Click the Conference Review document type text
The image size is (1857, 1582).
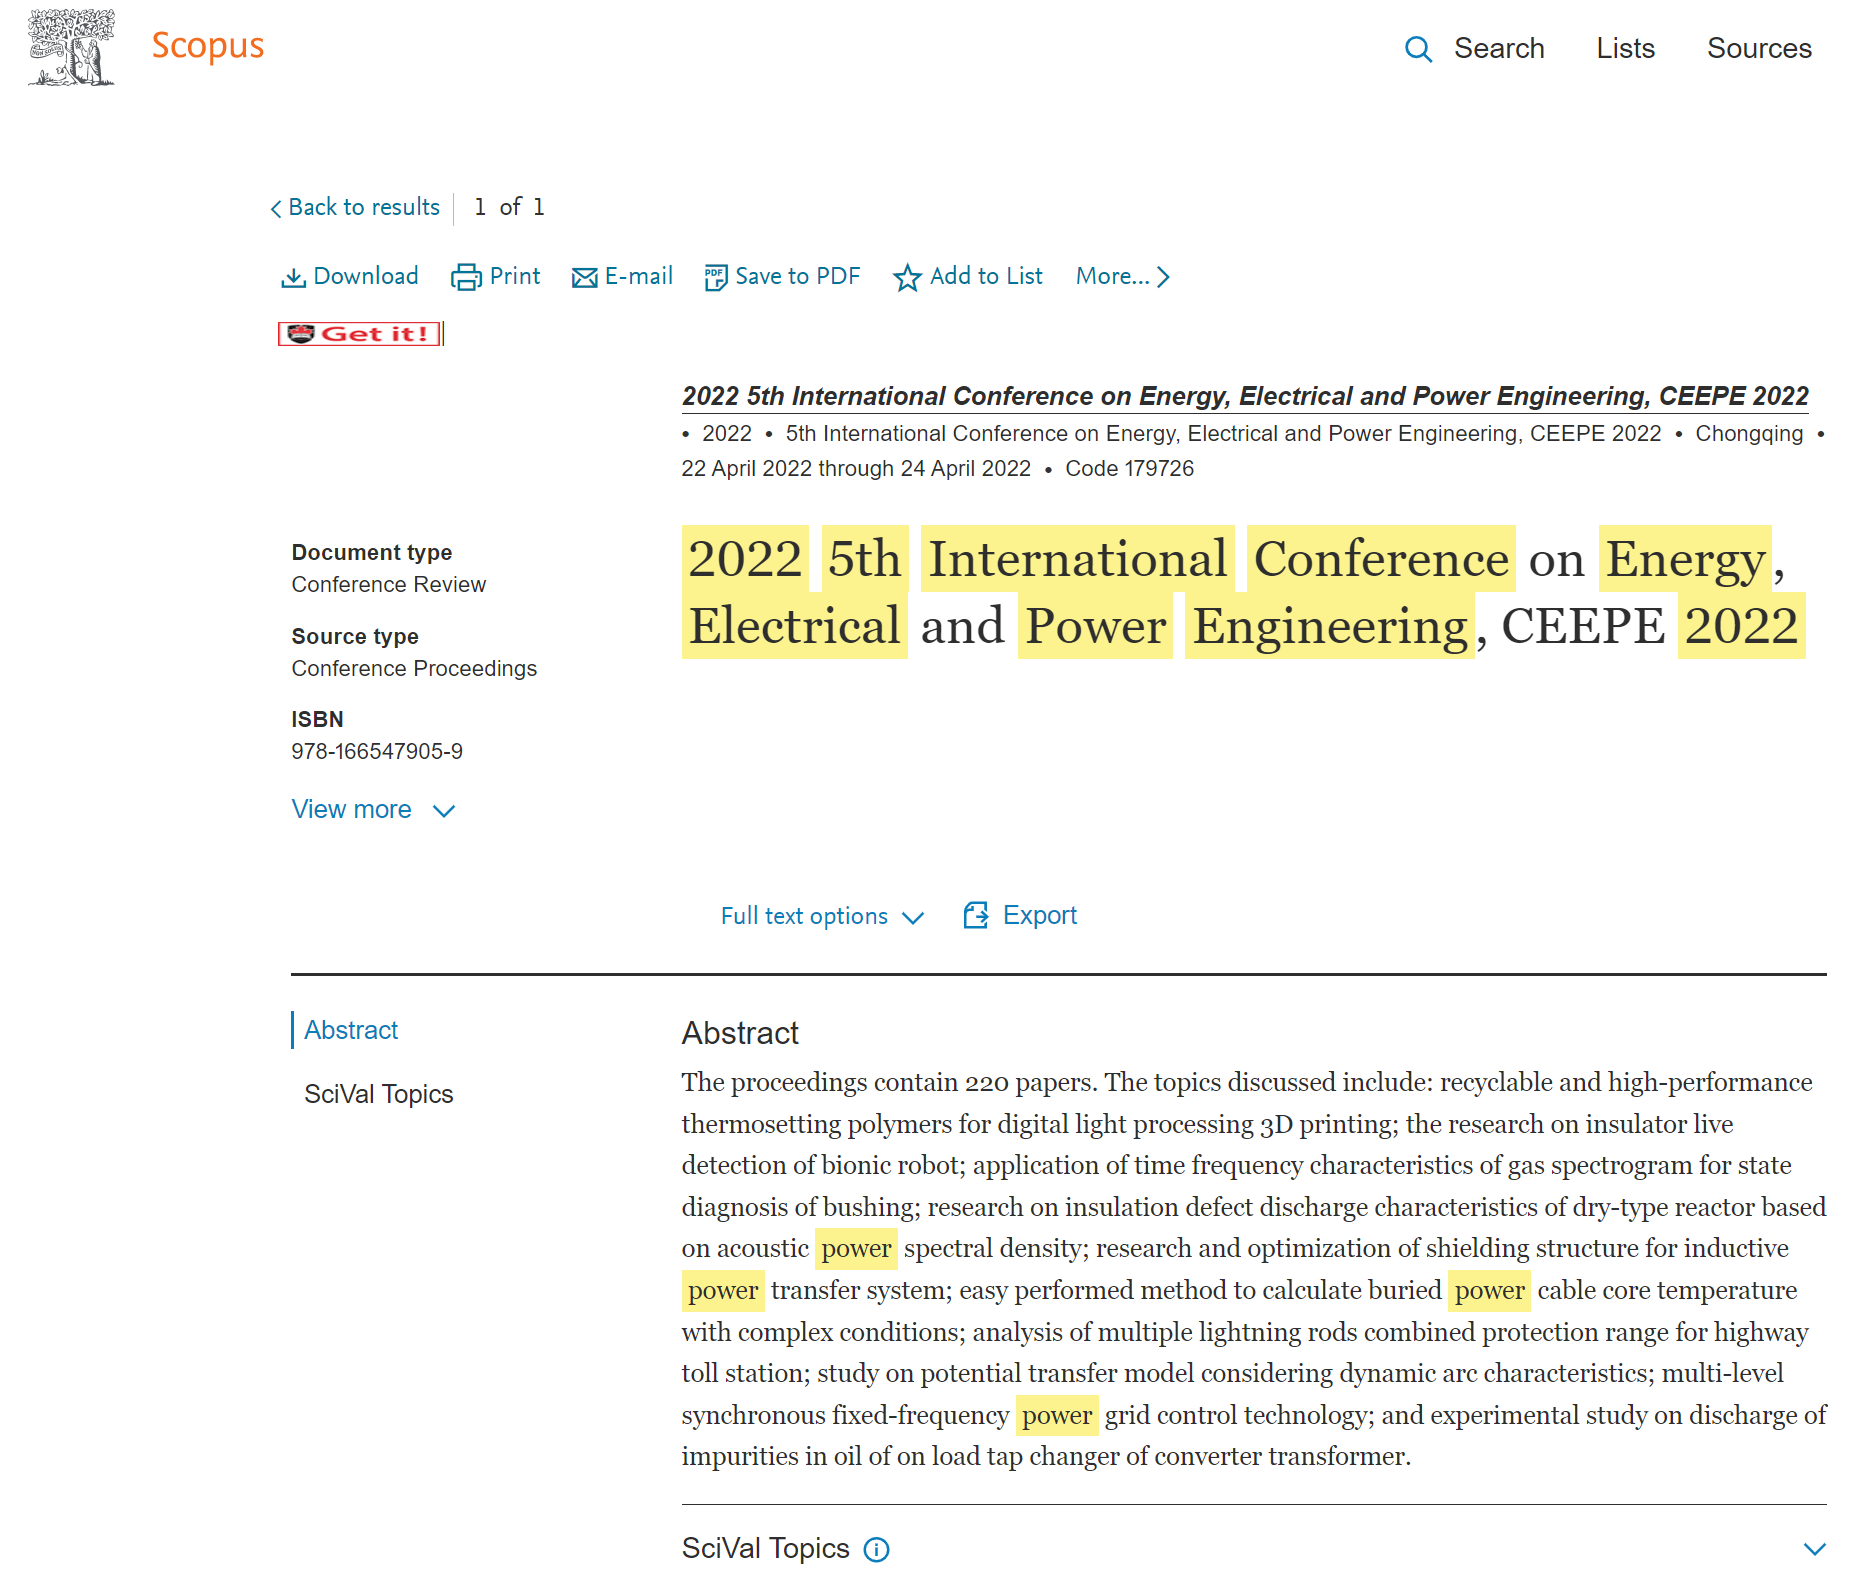tap(389, 584)
